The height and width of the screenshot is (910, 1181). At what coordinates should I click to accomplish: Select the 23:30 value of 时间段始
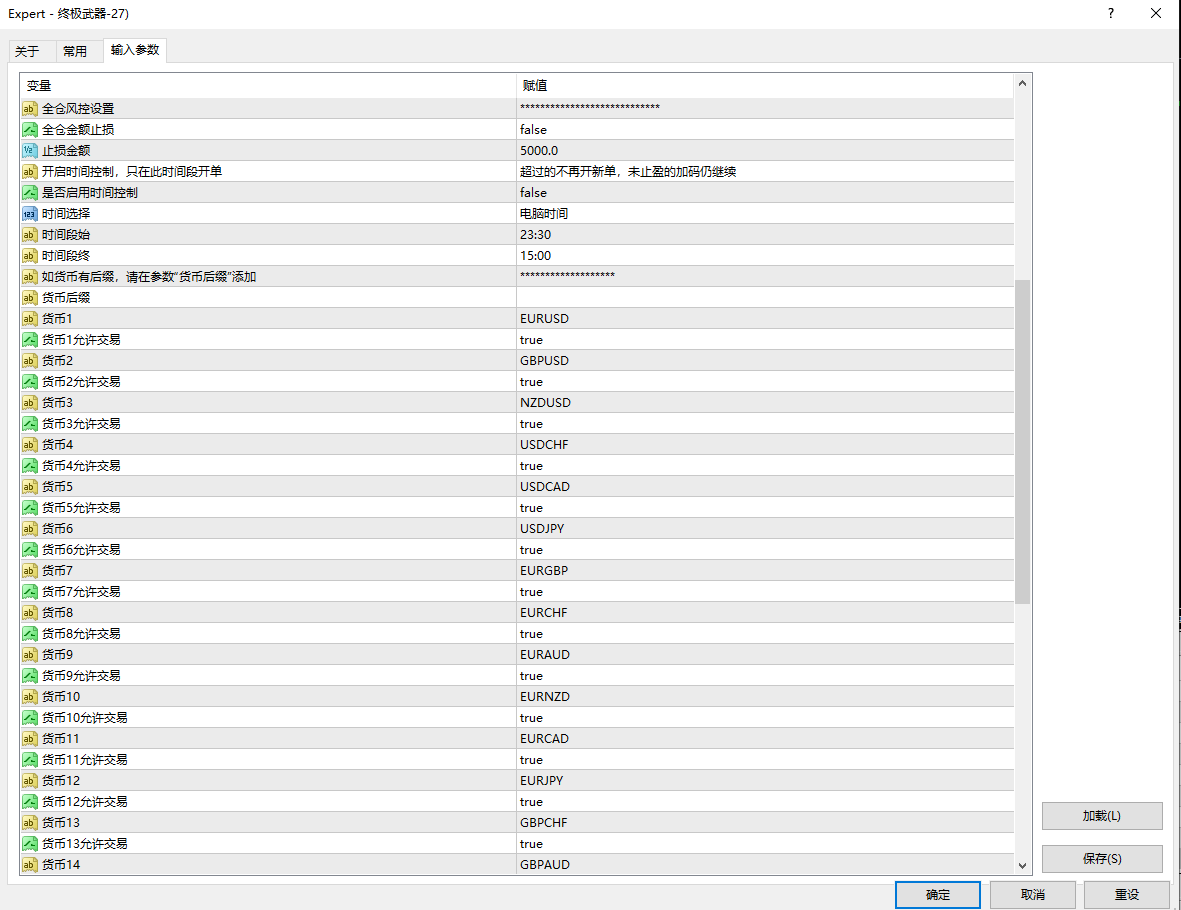(765, 235)
